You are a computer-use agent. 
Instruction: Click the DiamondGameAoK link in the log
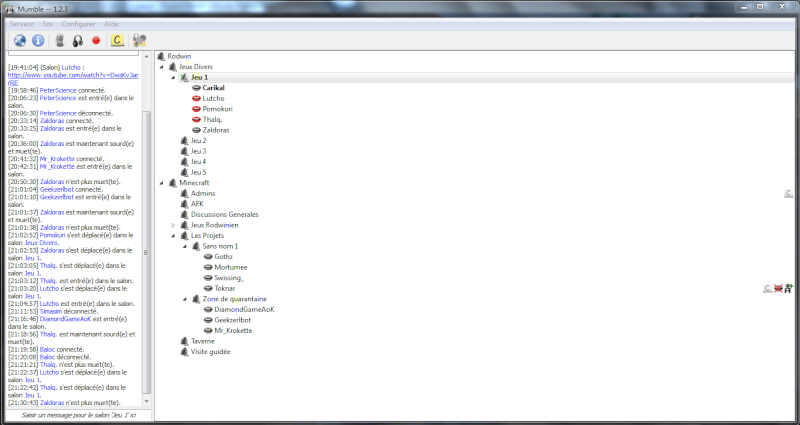click(65, 319)
